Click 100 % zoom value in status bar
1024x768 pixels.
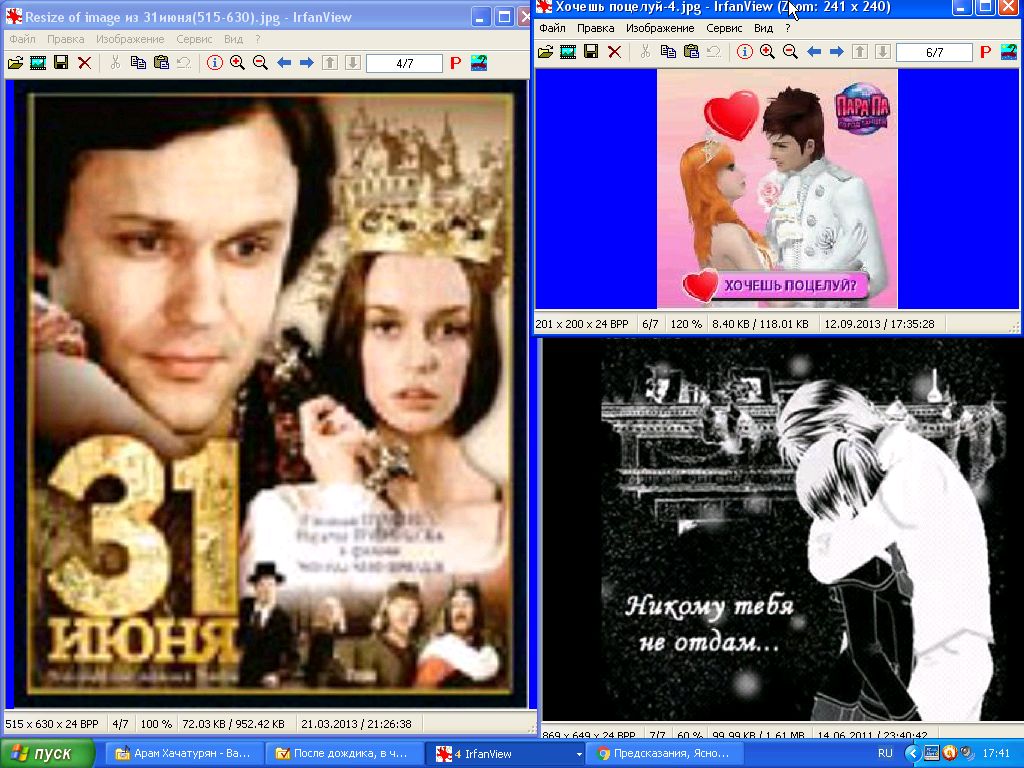(156, 724)
